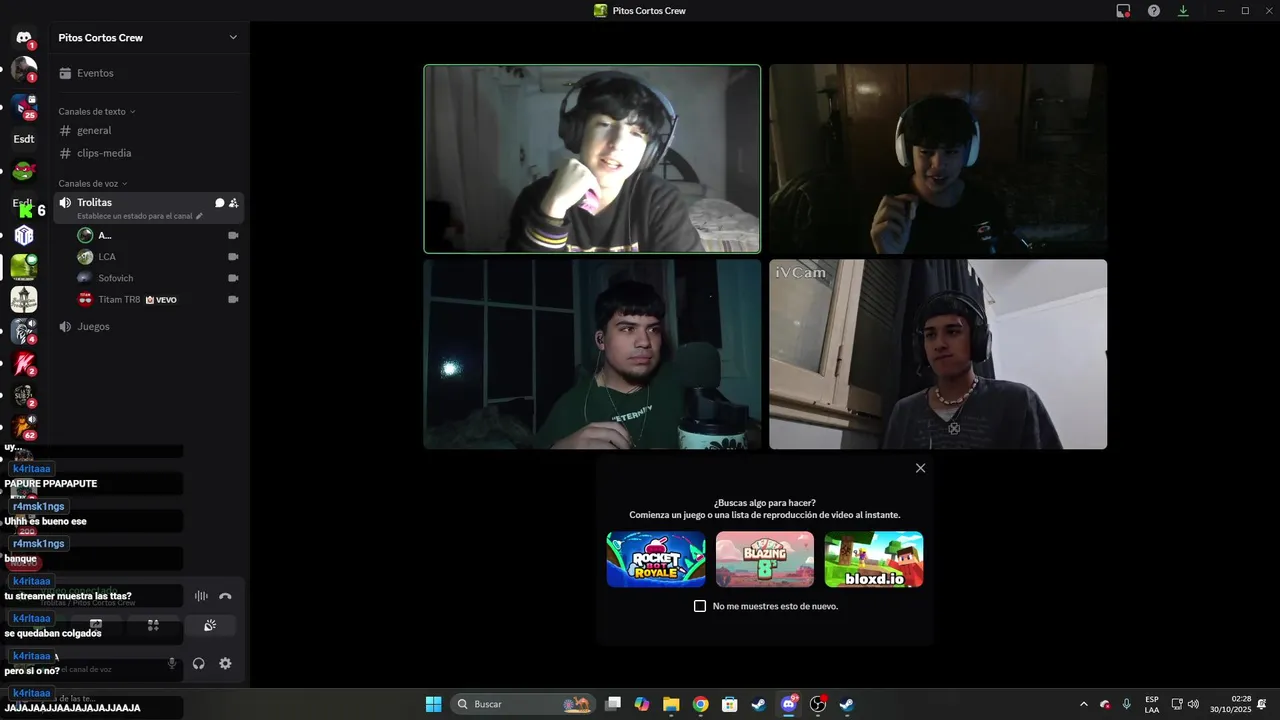Toggle headphones deafen in user panel

199,663
